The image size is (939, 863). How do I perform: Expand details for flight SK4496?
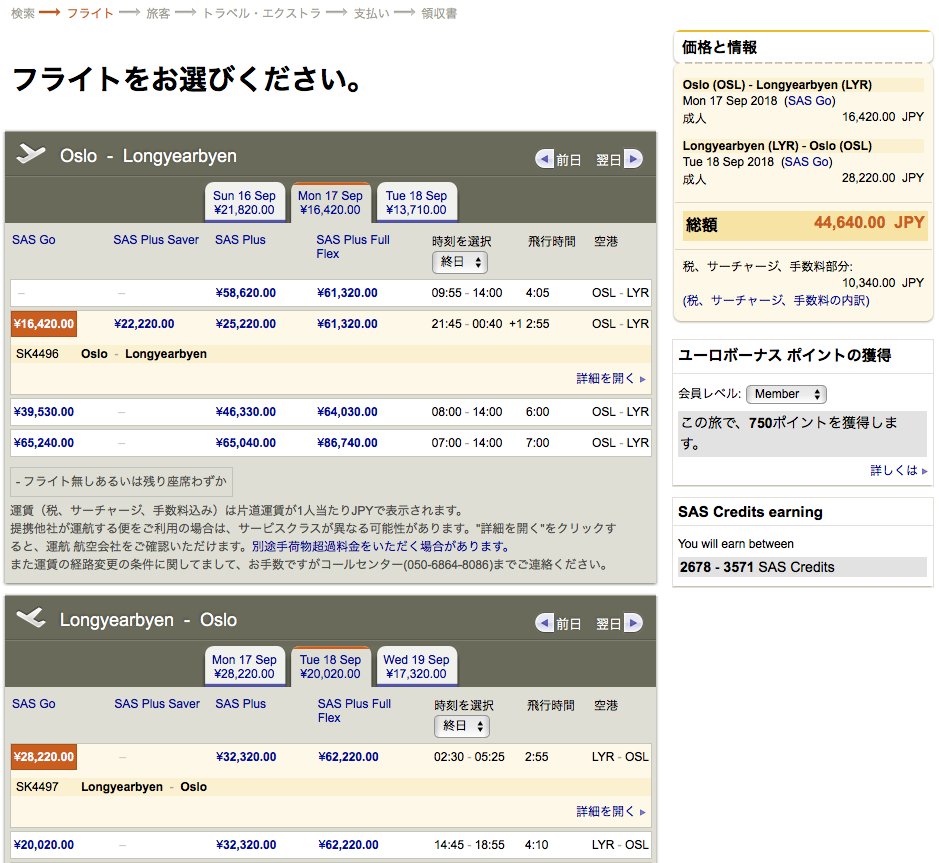pos(610,378)
